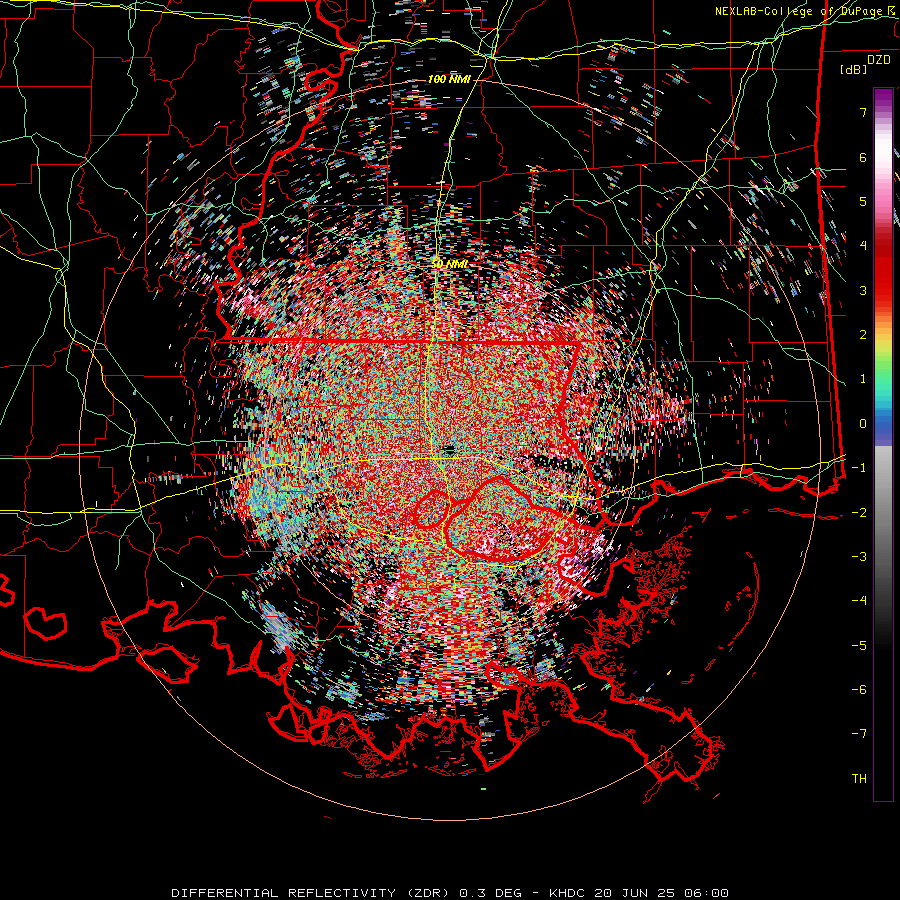Click the DZD product label above the scale

click(879, 60)
